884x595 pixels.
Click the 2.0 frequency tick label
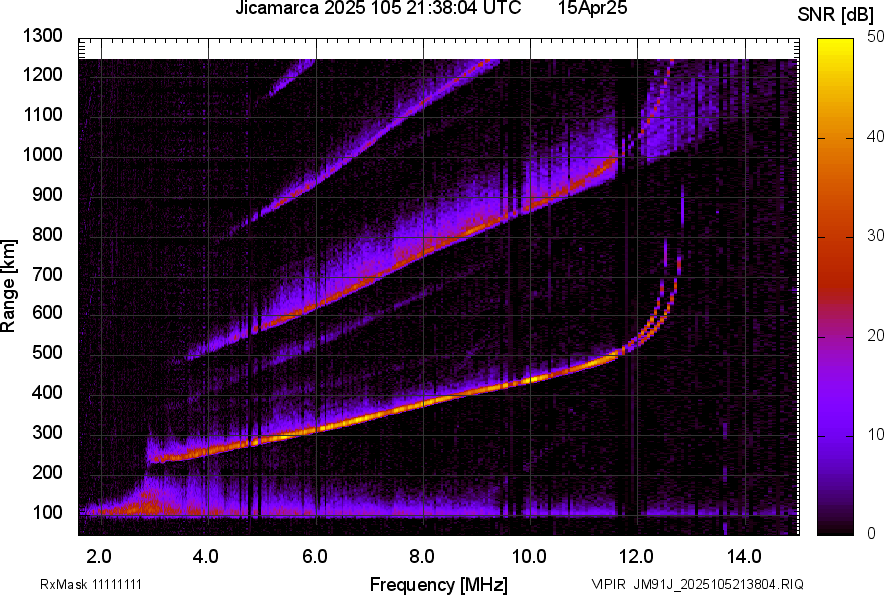[x=99, y=557]
